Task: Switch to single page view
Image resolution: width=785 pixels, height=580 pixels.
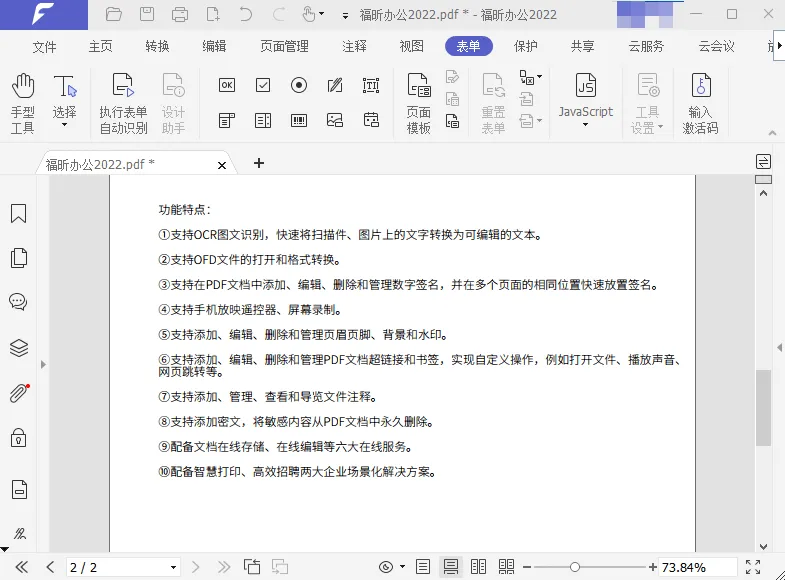Action: click(423, 567)
